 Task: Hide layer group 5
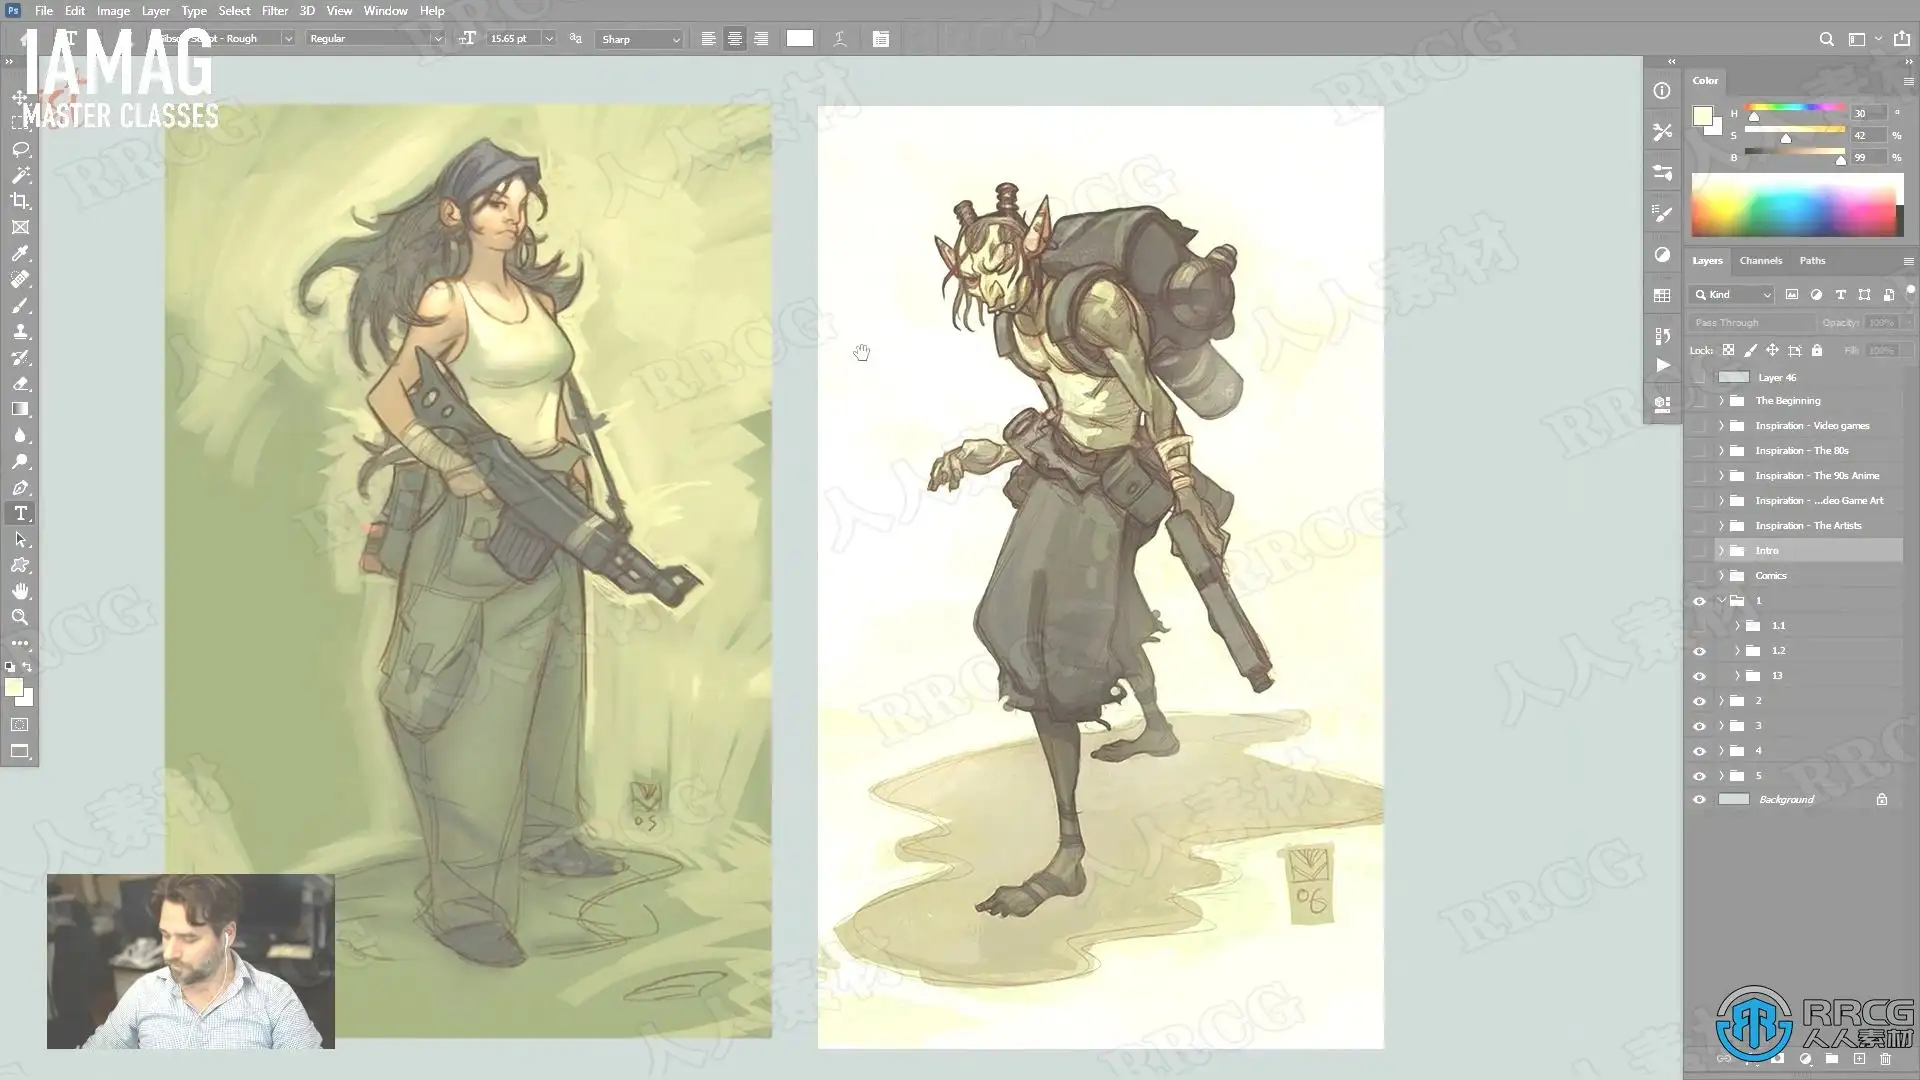point(1699,776)
